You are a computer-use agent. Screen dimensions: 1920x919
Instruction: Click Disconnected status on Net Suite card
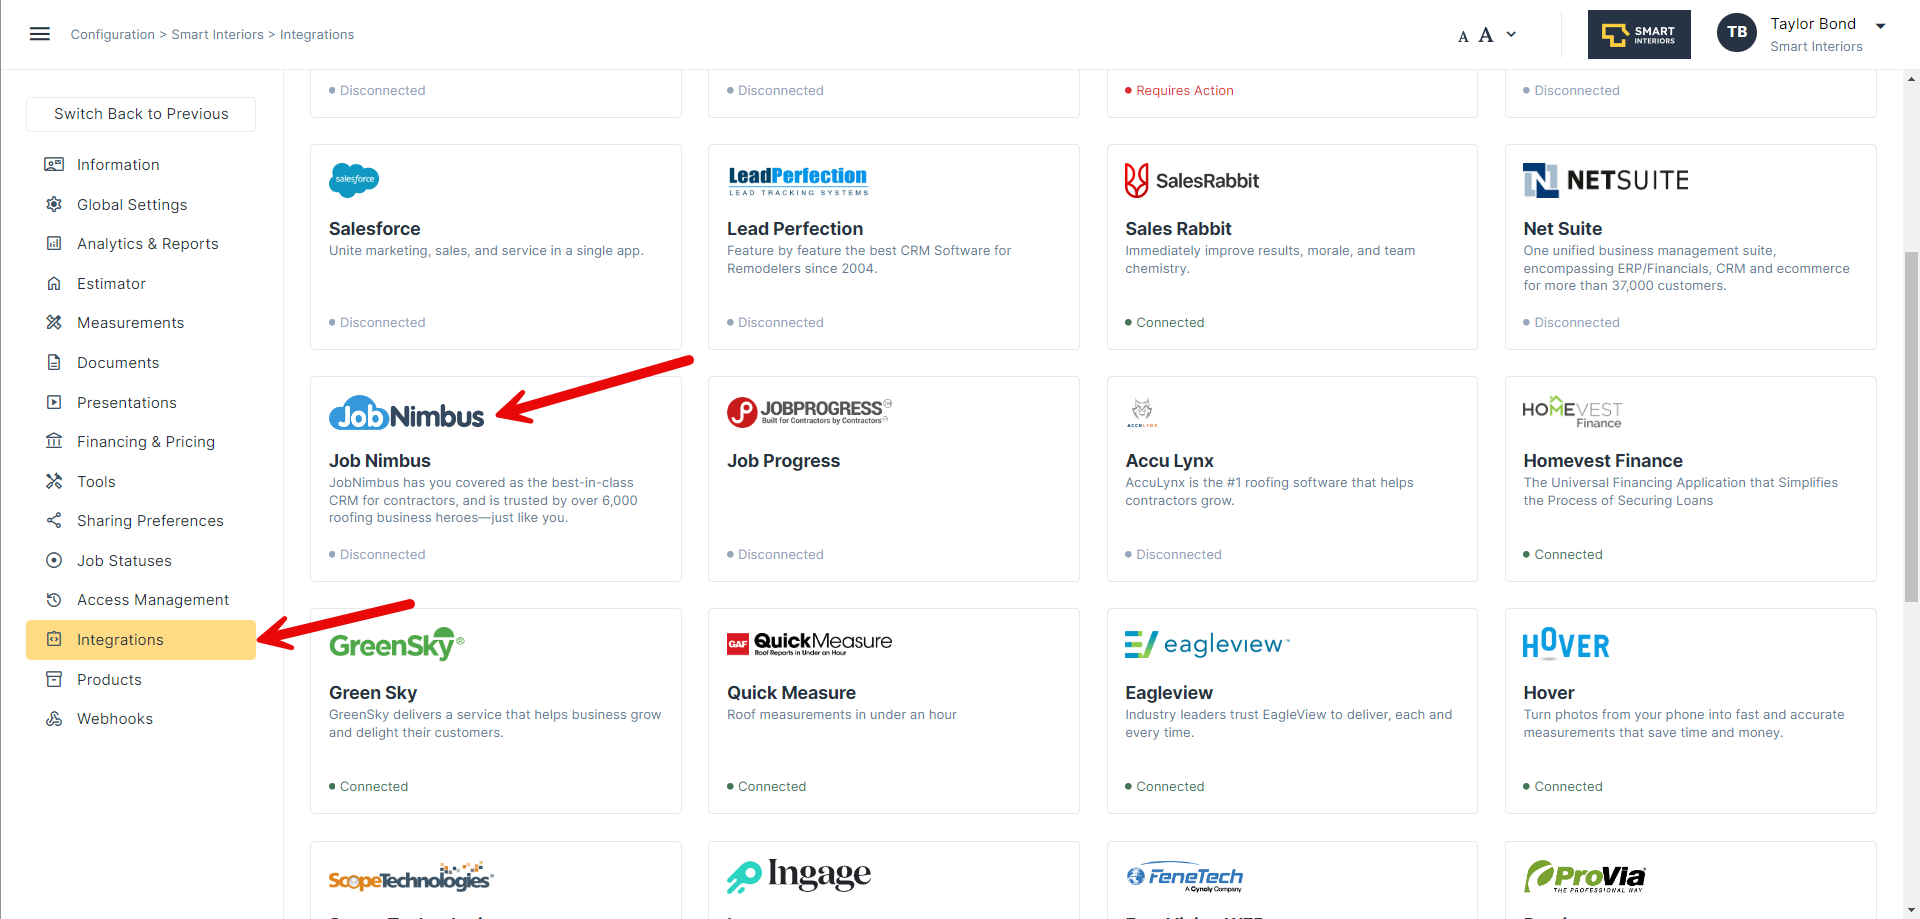(1577, 322)
